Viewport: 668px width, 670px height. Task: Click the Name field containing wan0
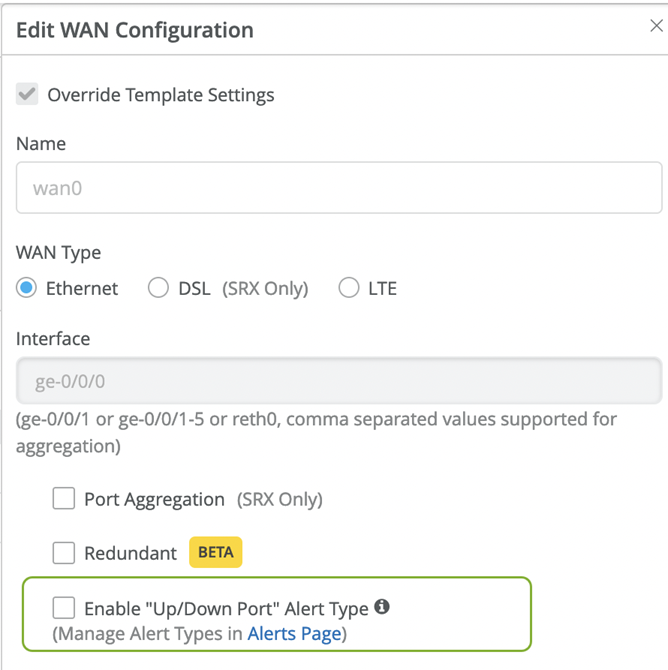coord(338,188)
